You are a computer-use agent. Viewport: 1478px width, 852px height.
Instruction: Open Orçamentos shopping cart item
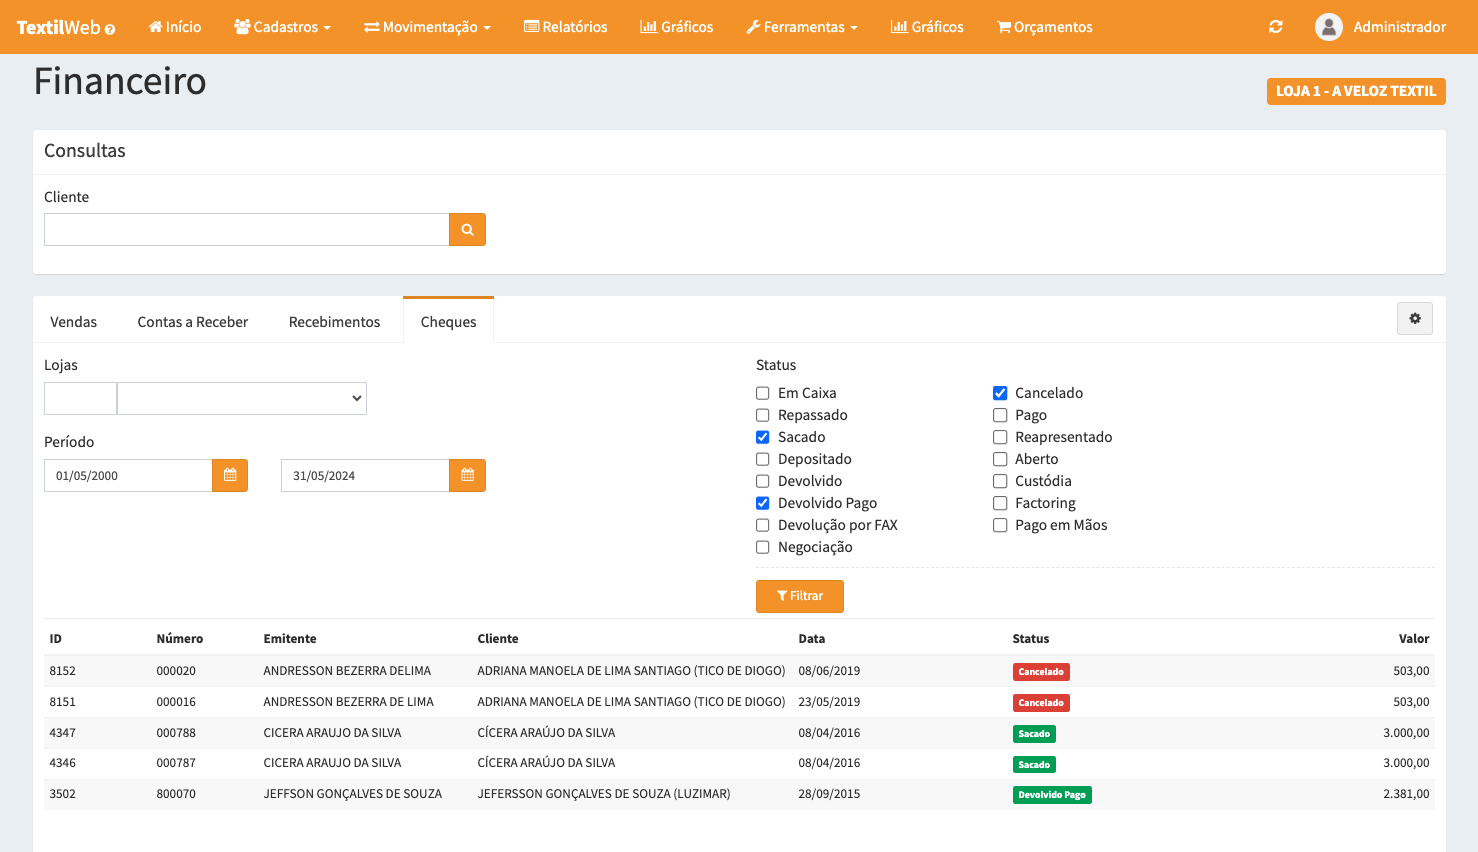click(1044, 27)
